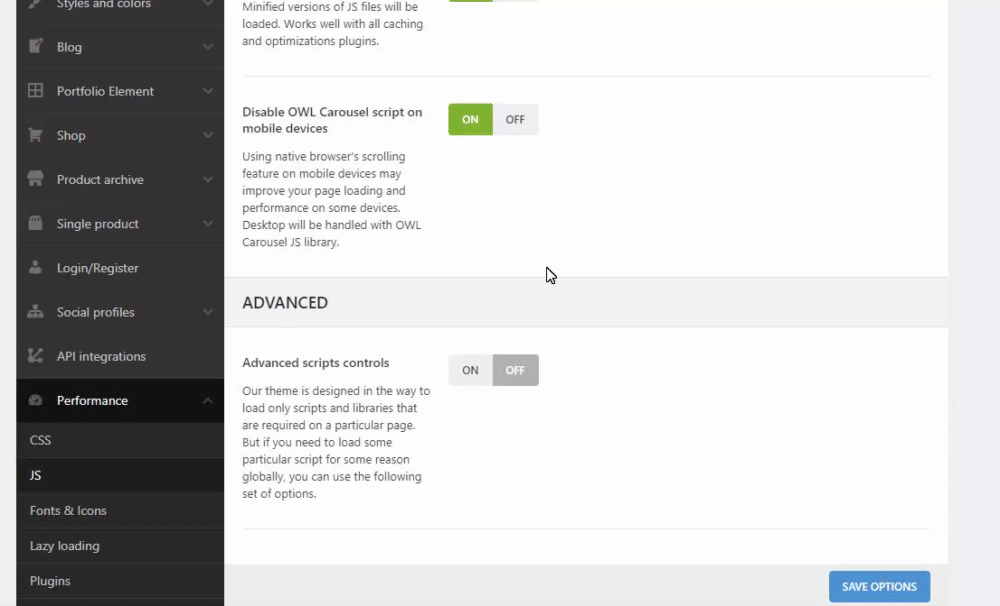
Task: Click the Product archive store icon
Action: (36, 180)
